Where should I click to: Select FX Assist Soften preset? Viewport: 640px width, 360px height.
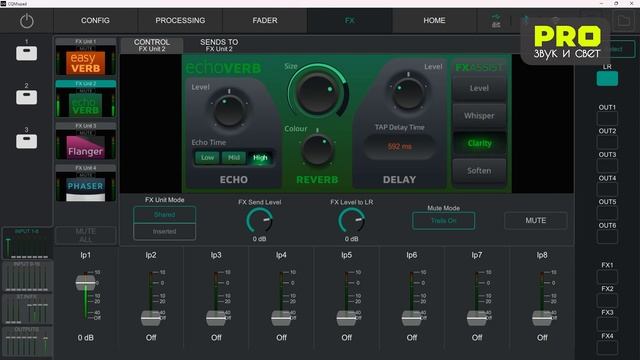tap(479, 171)
